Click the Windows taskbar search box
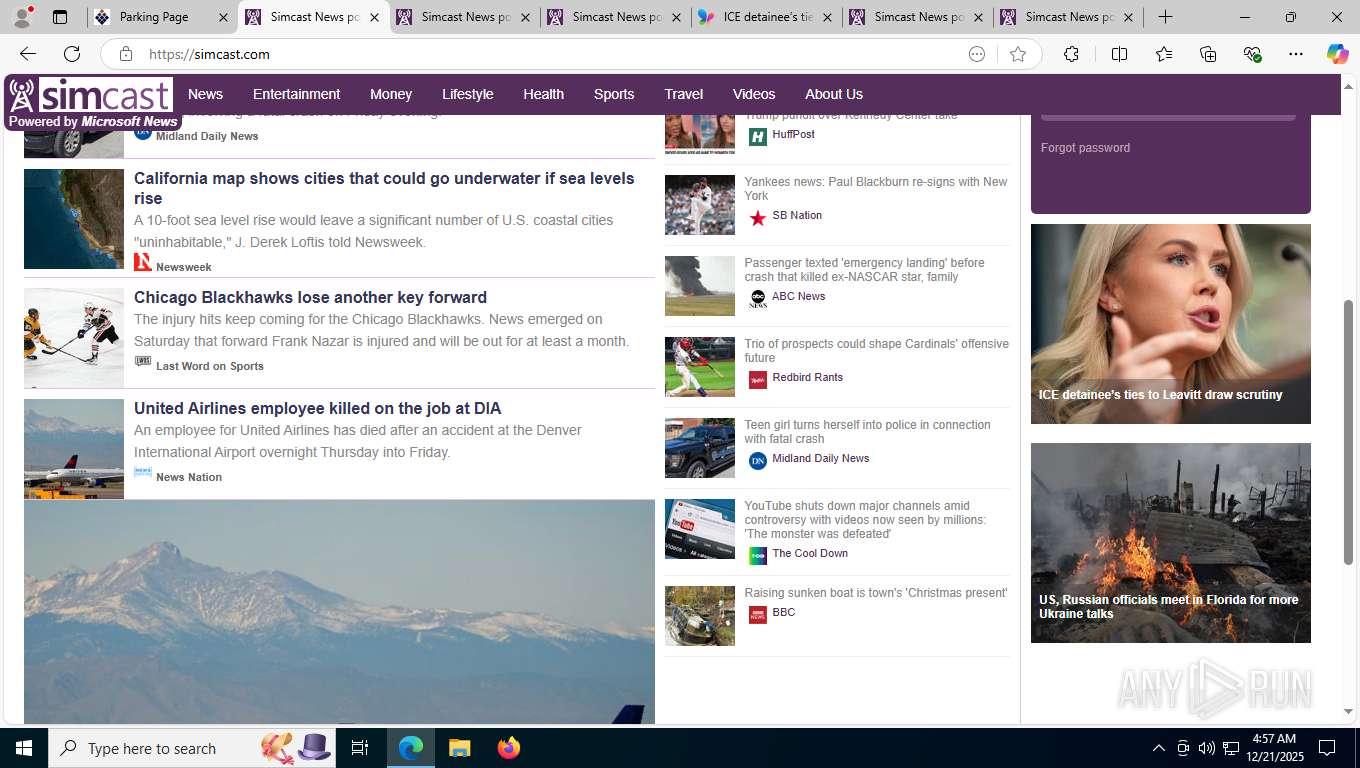Viewport: 1360px width, 768px height. (190, 748)
